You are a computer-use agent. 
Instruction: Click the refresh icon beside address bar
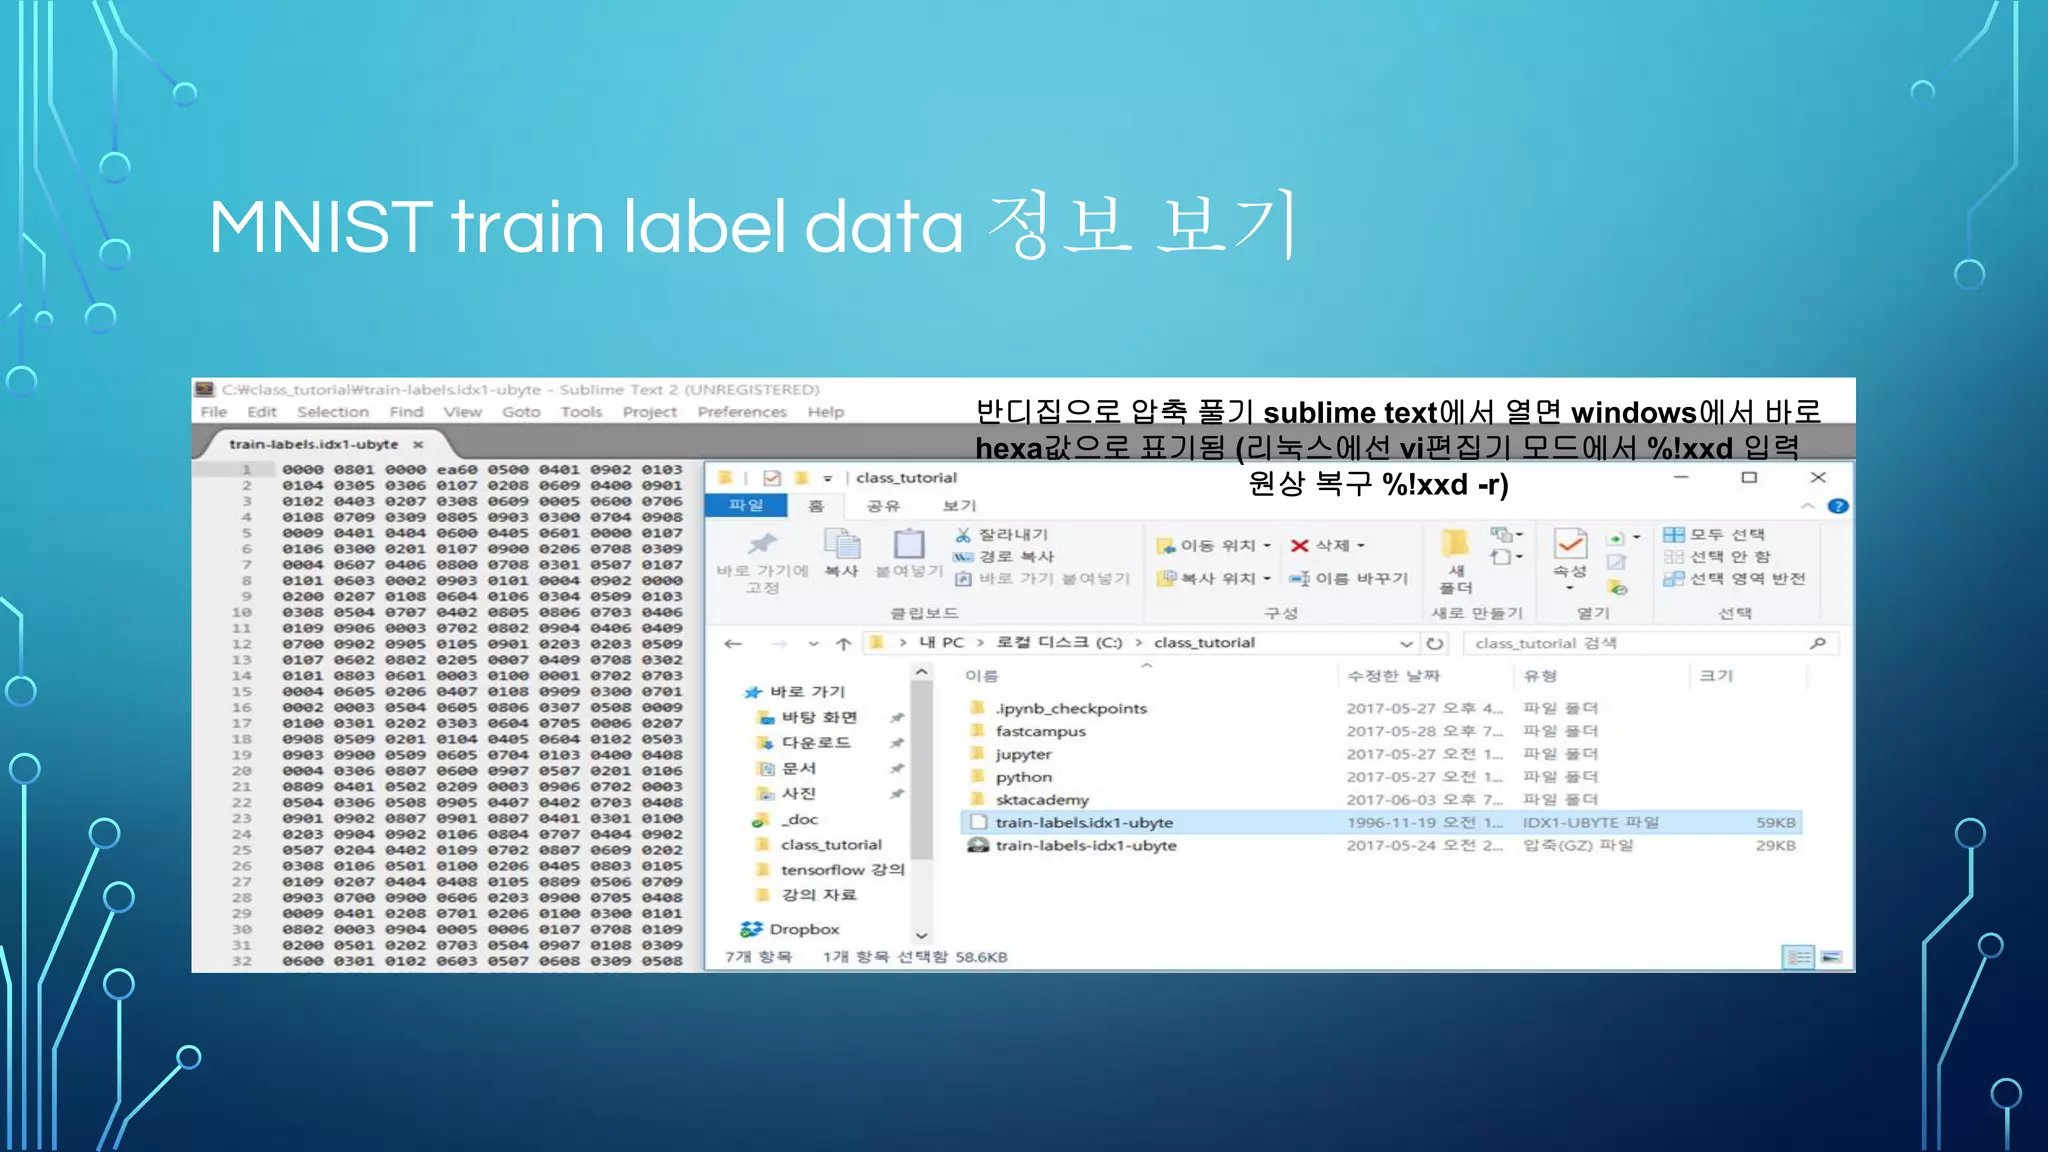(x=1435, y=643)
